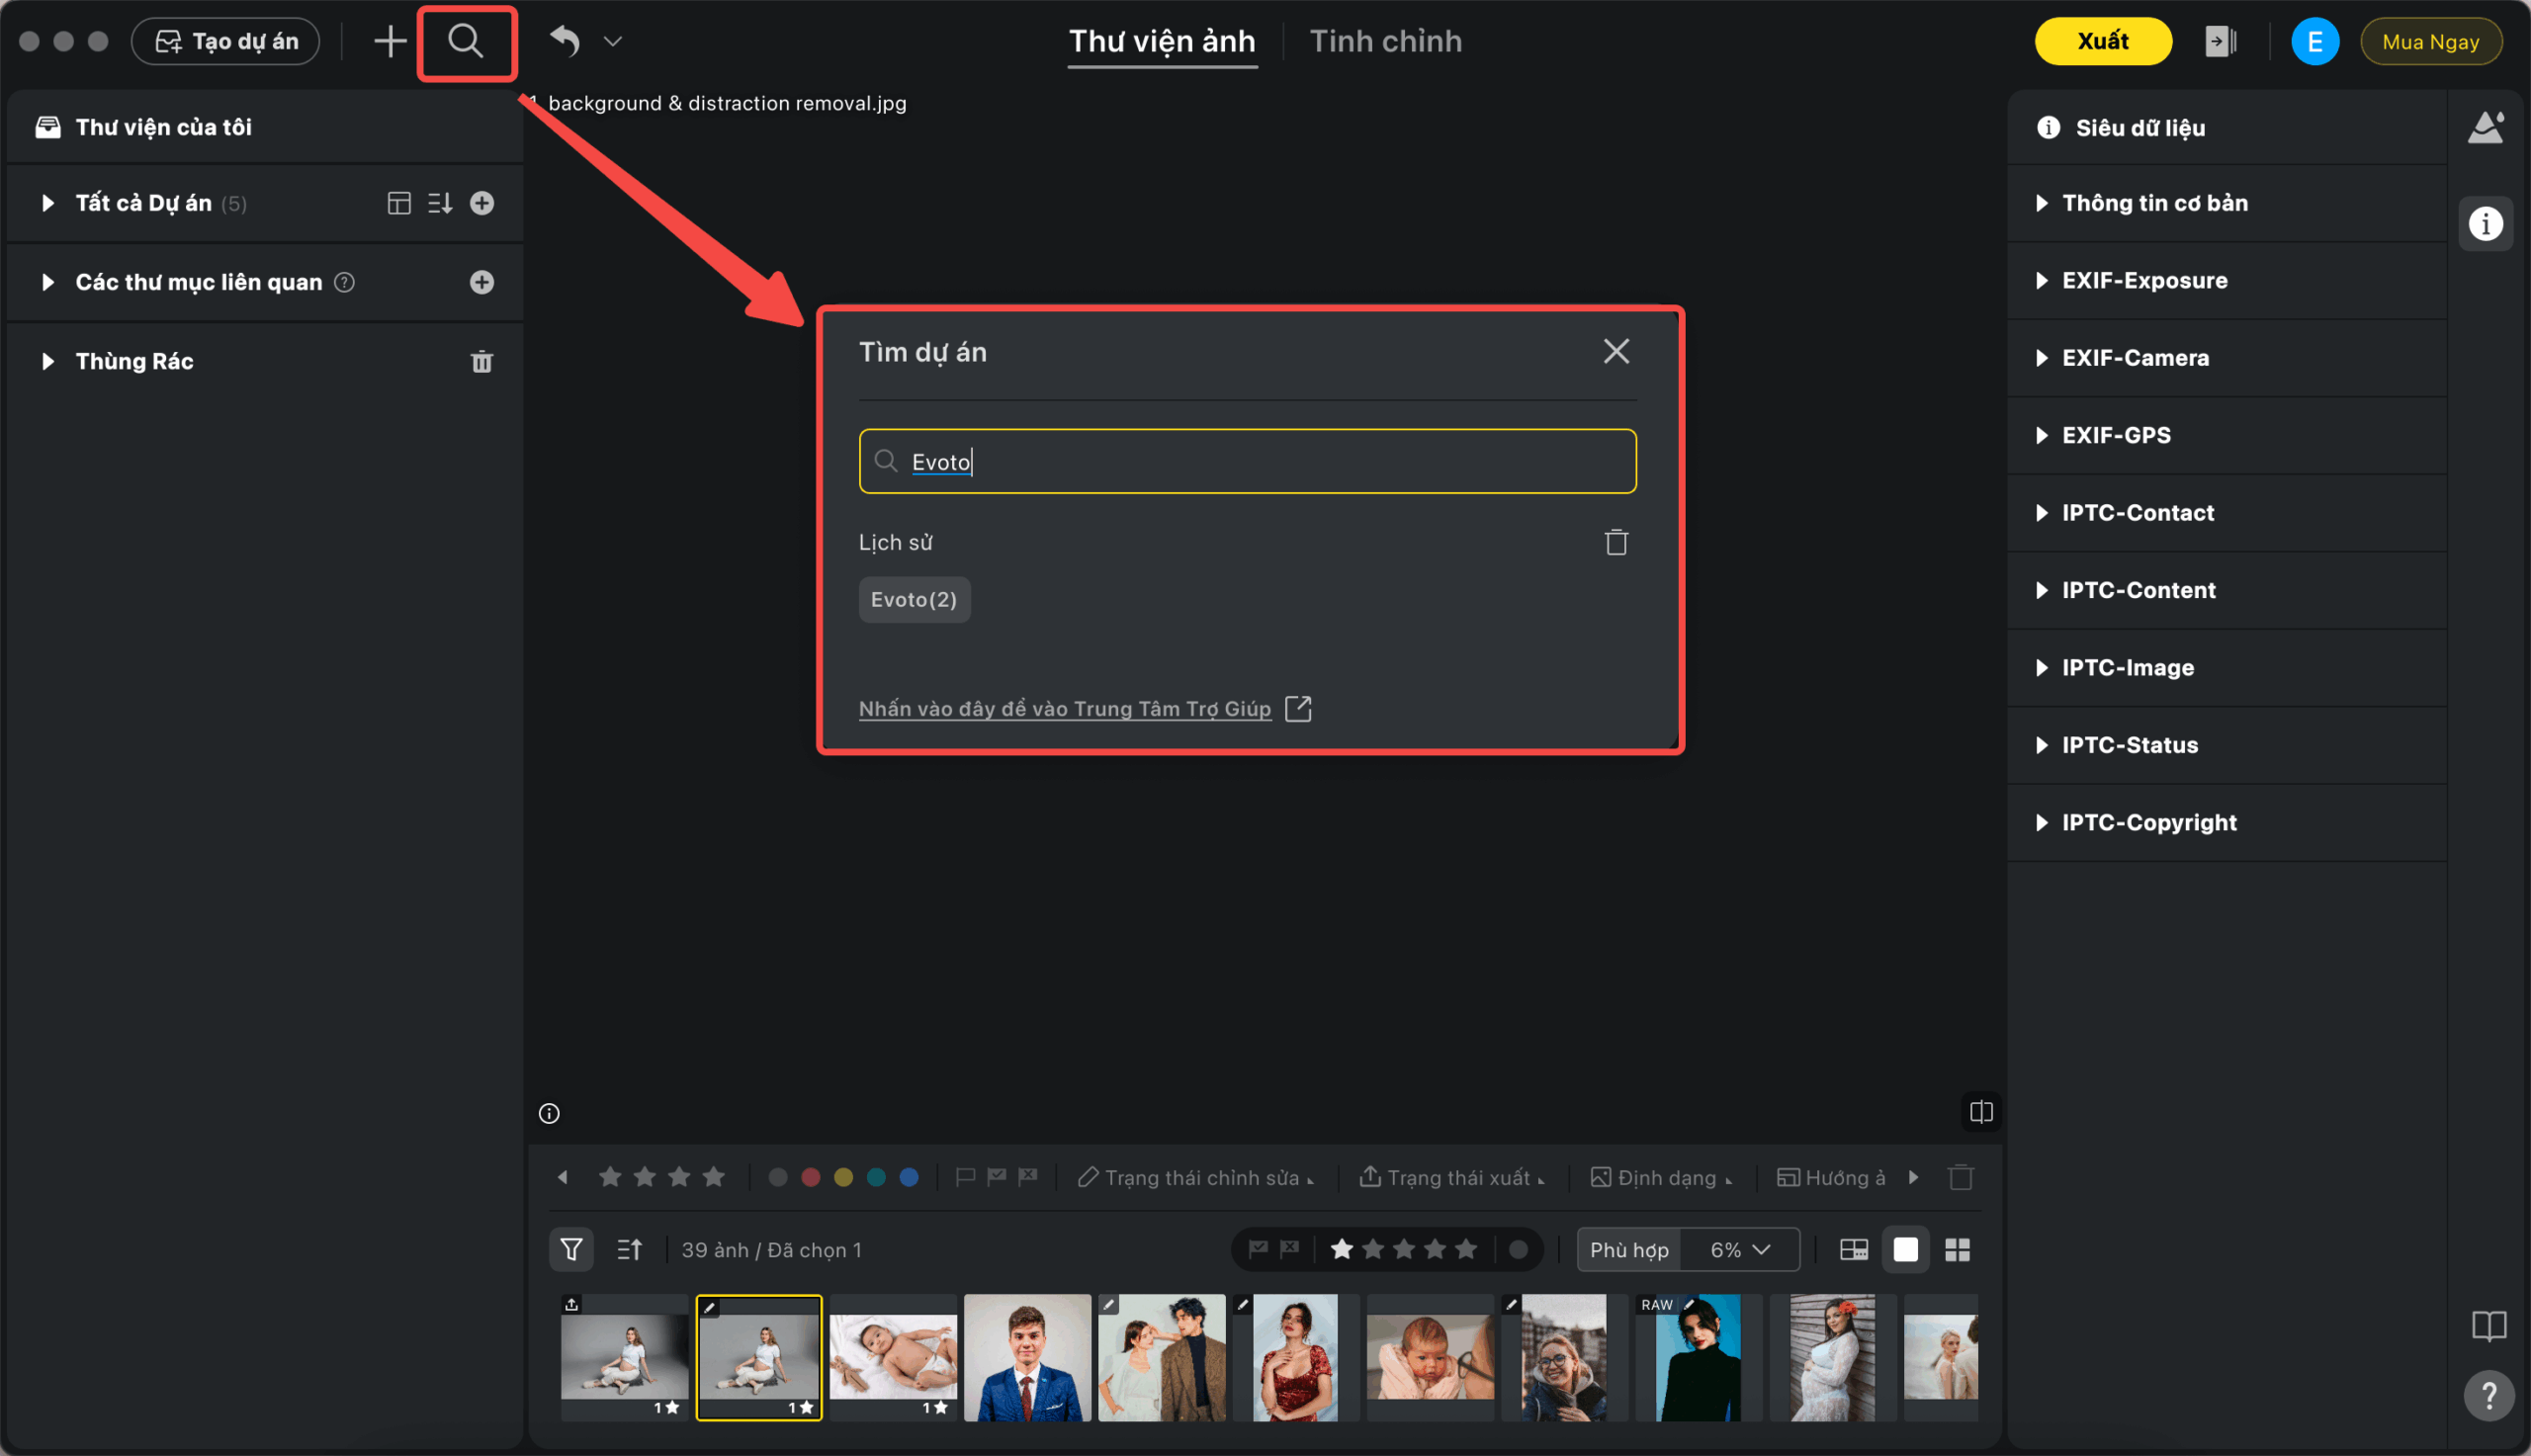
Task: Switch to filmstrip grid view icon
Action: [x=1853, y=1249]
